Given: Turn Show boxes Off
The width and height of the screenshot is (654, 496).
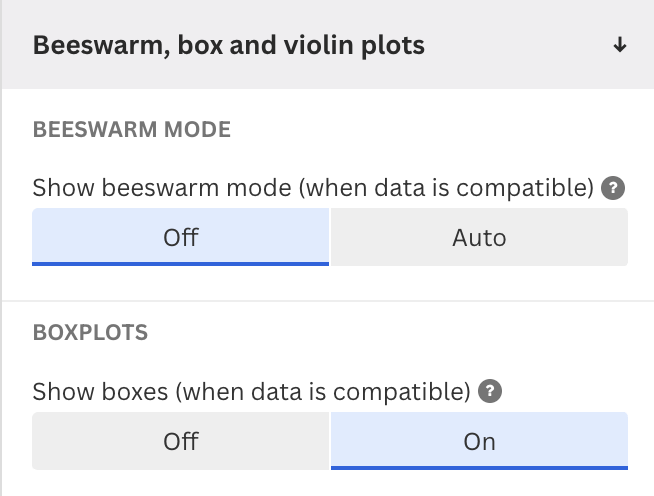Looking at the screenshot, I should tap(181, 441).
